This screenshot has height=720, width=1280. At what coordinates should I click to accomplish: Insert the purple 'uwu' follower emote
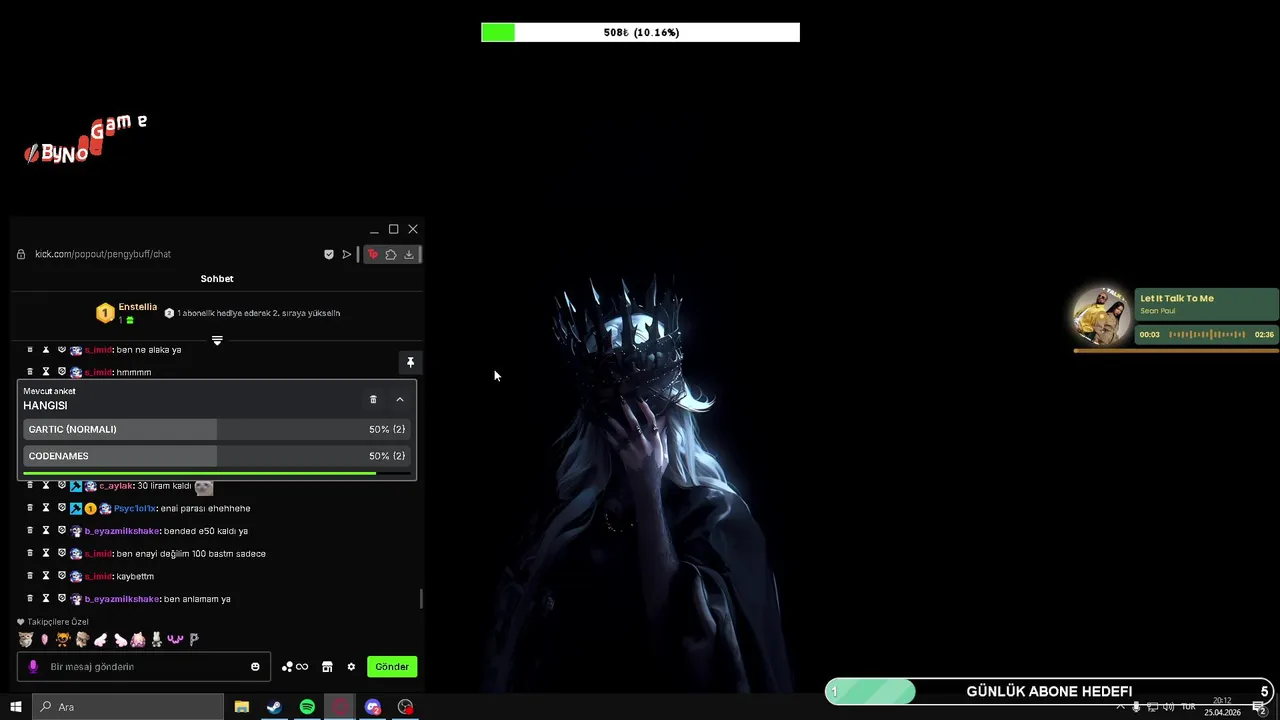[175, 639]
